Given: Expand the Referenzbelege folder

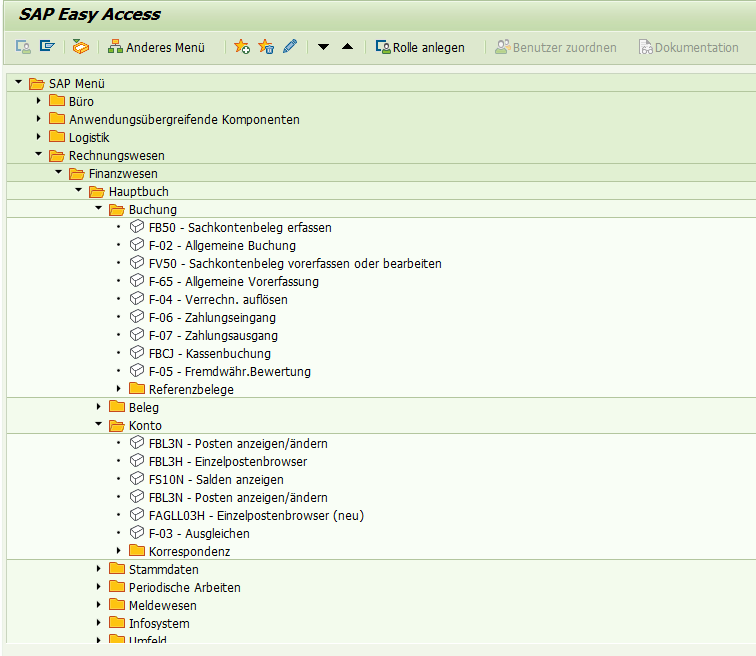Looking at the screenshot, I should pyautogui.click(x=119, y=388).
